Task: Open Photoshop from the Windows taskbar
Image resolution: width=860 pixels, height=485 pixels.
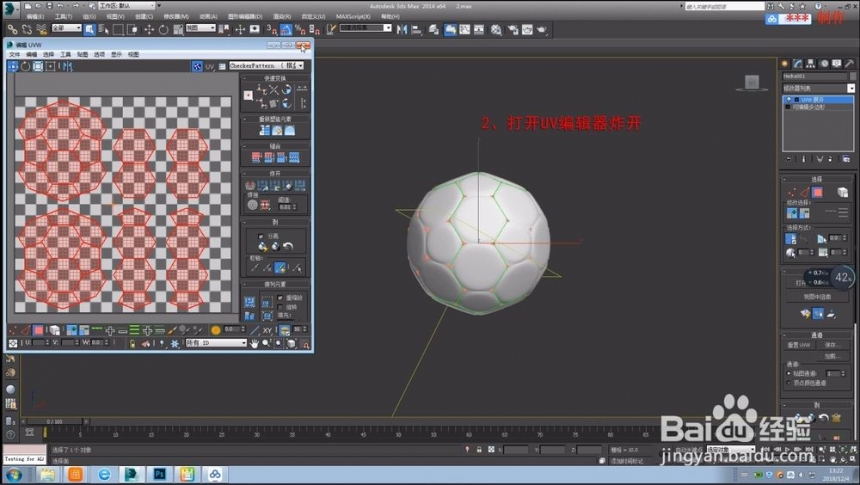Action: coord(160,474)
